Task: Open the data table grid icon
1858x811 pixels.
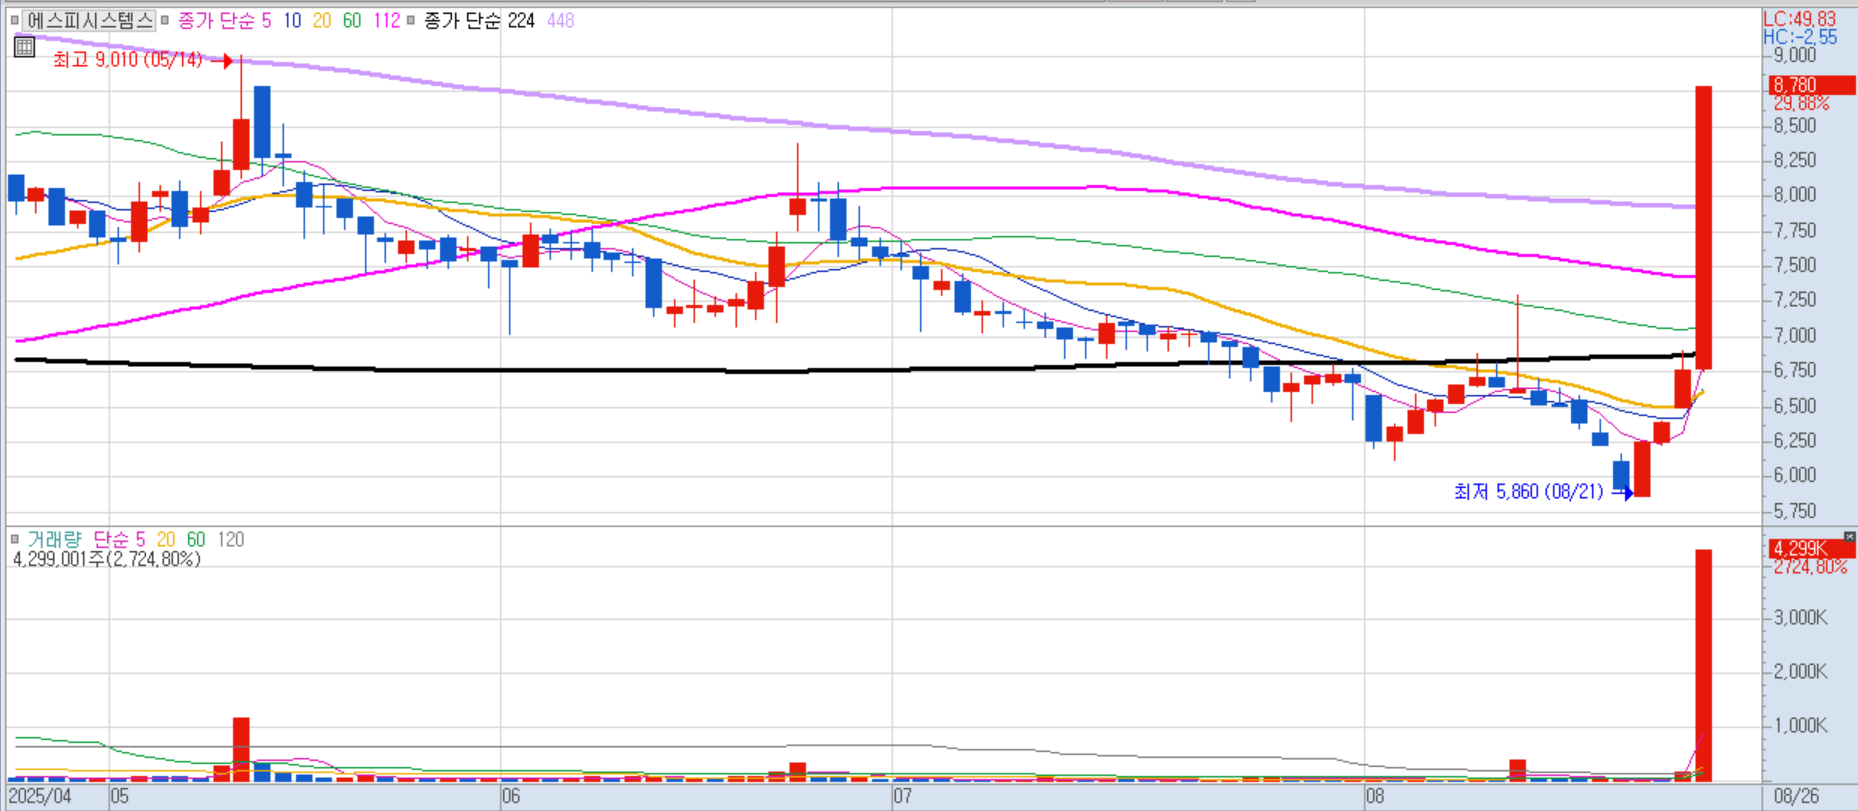Action: pos(24,46)
